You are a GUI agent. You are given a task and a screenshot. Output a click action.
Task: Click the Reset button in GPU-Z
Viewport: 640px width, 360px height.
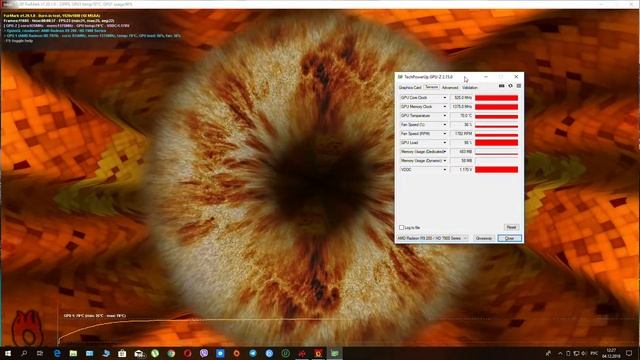[x=511, y=227]
